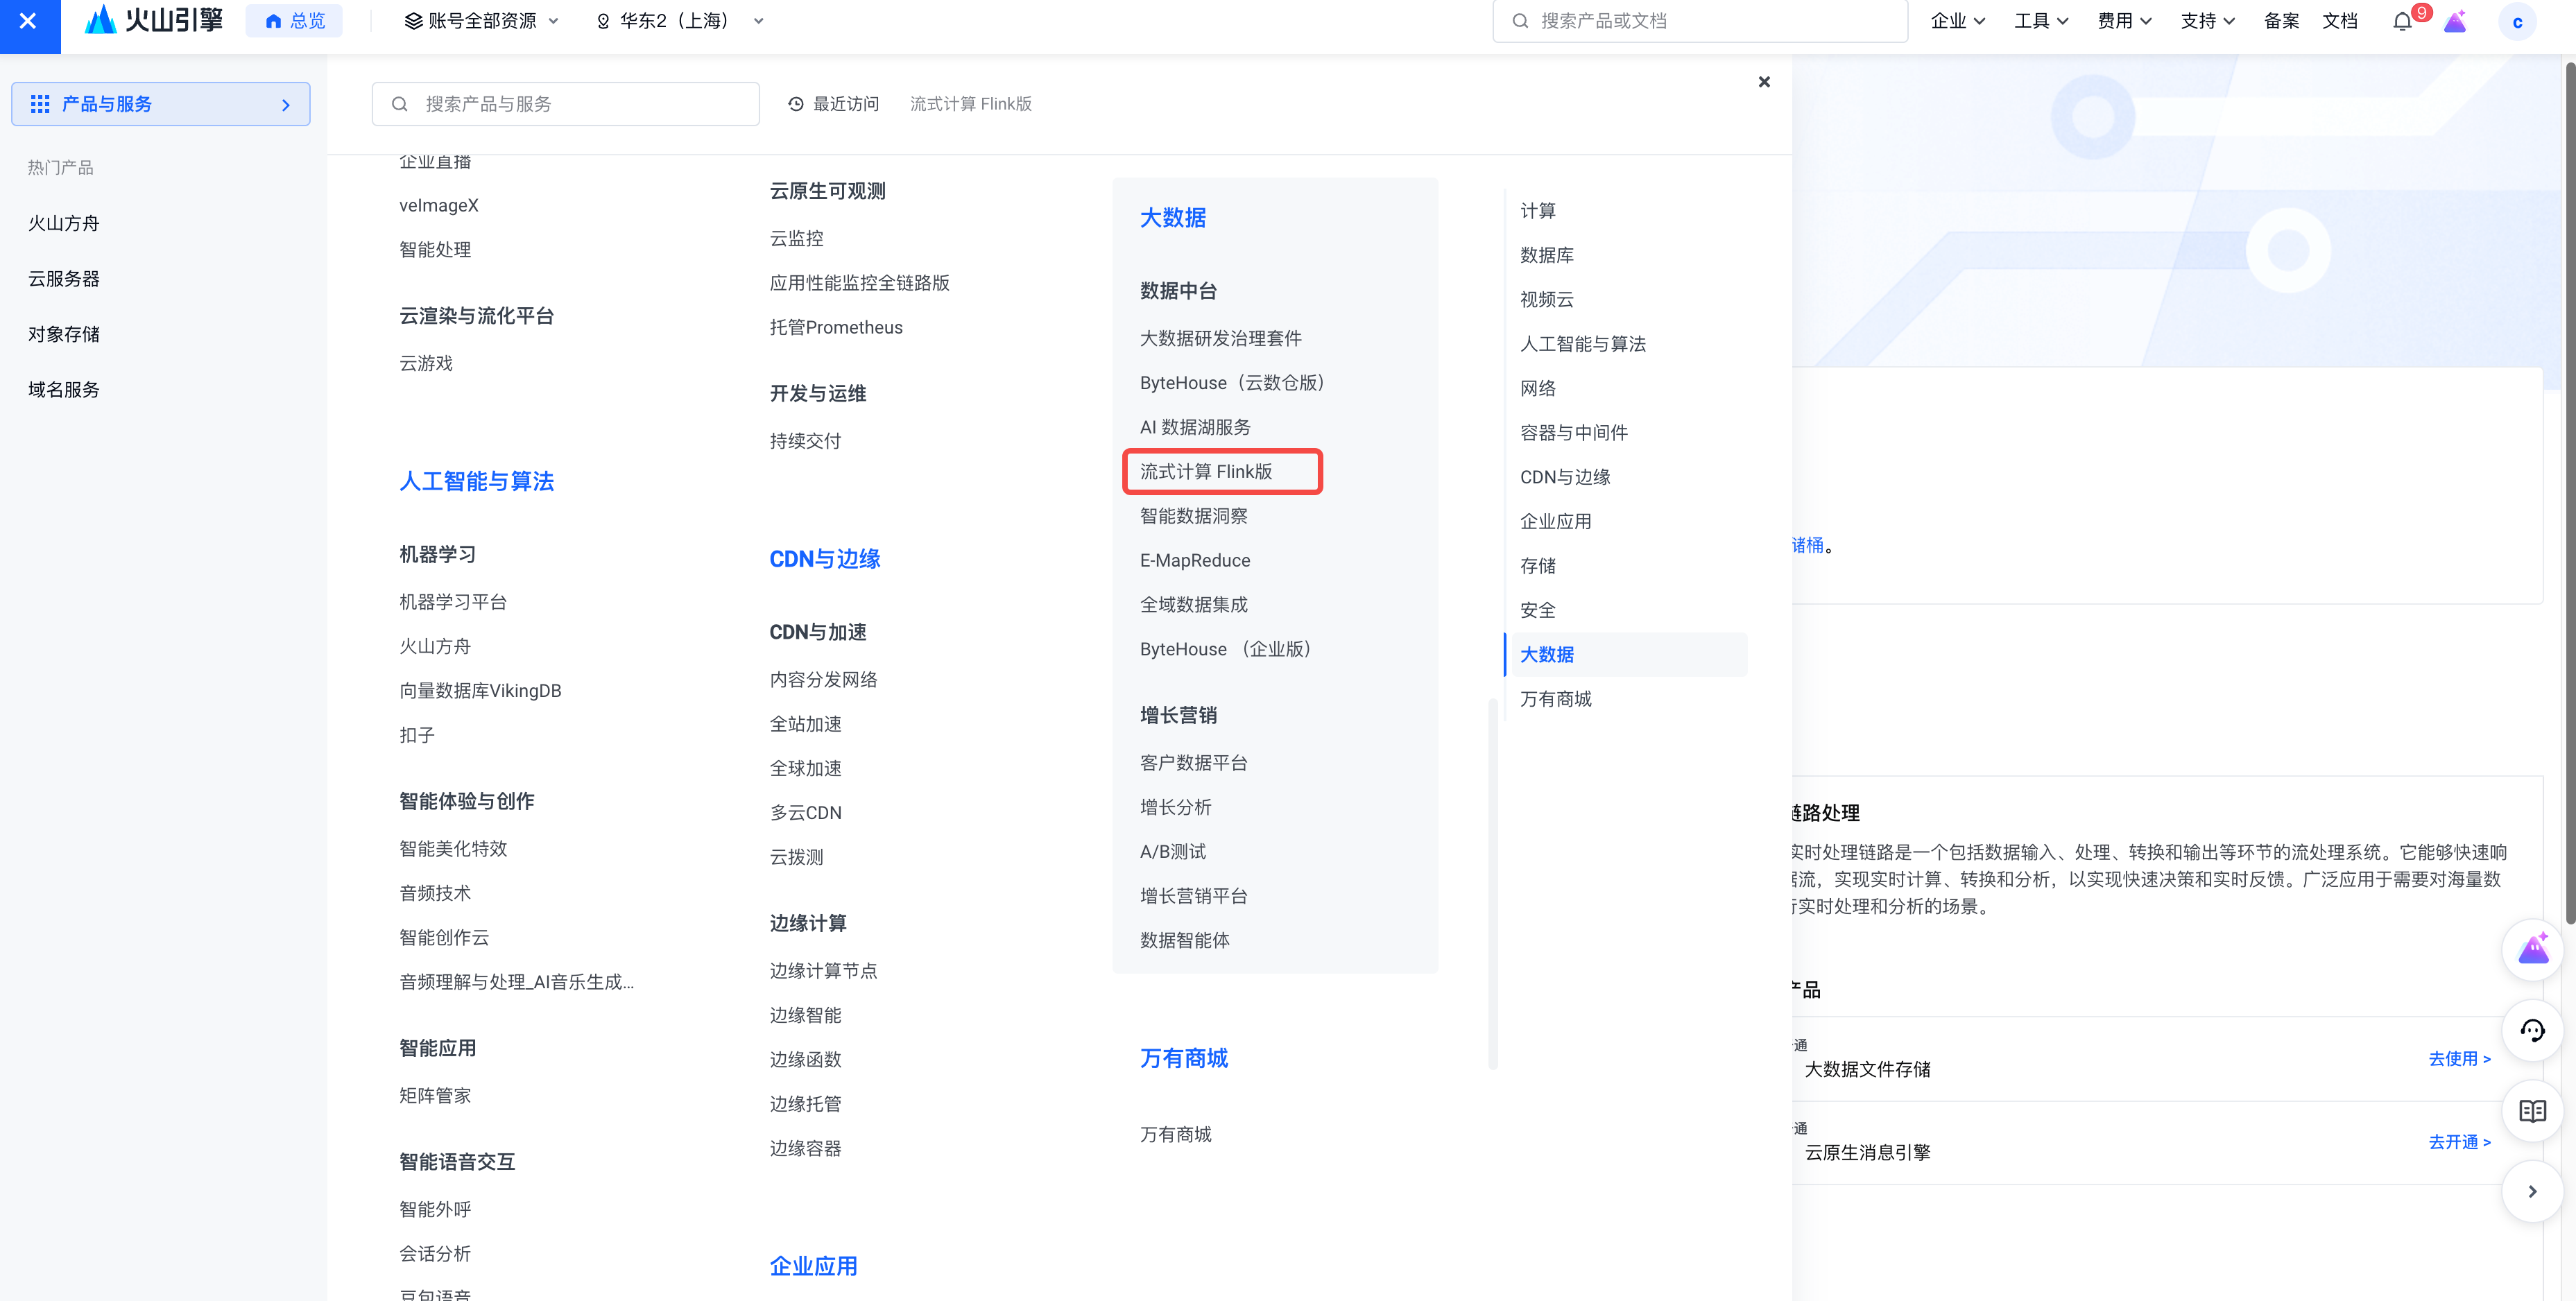Select 大数据 in the category list

[x=1547, y=654]
